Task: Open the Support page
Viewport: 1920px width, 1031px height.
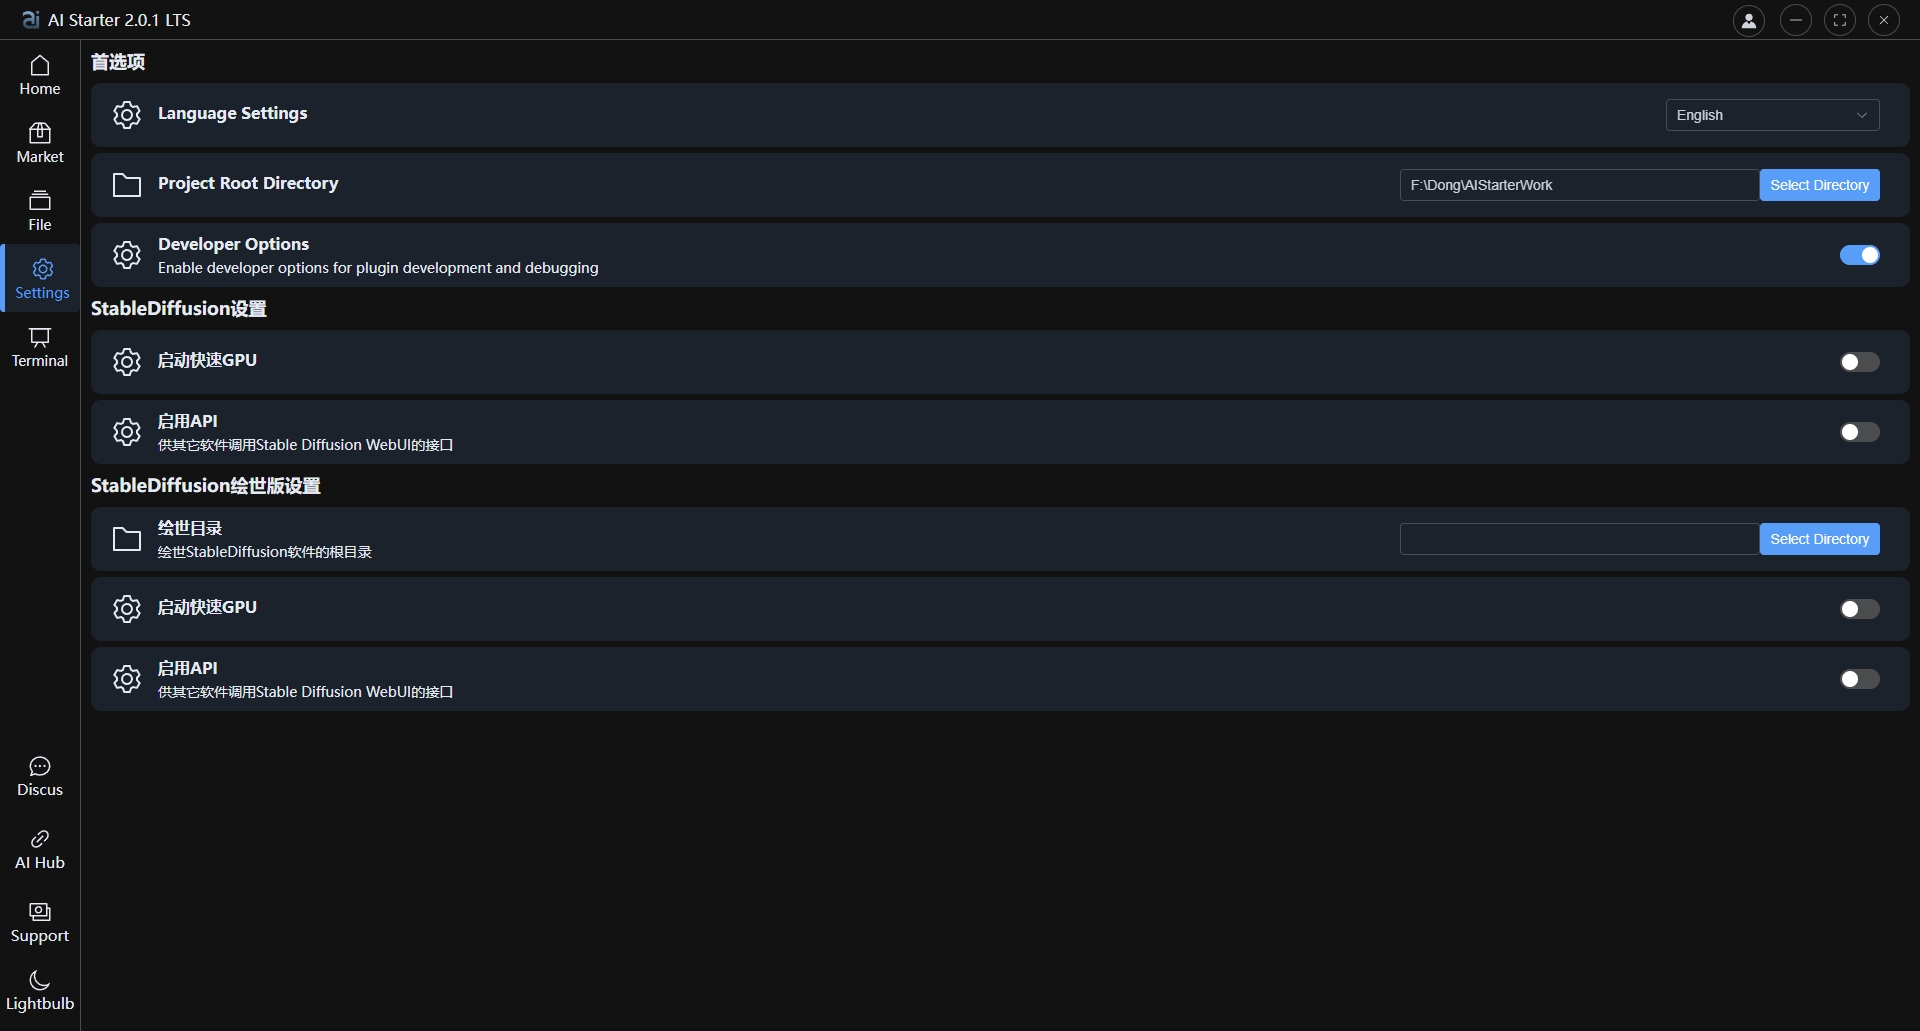Action: coord(40,923)
